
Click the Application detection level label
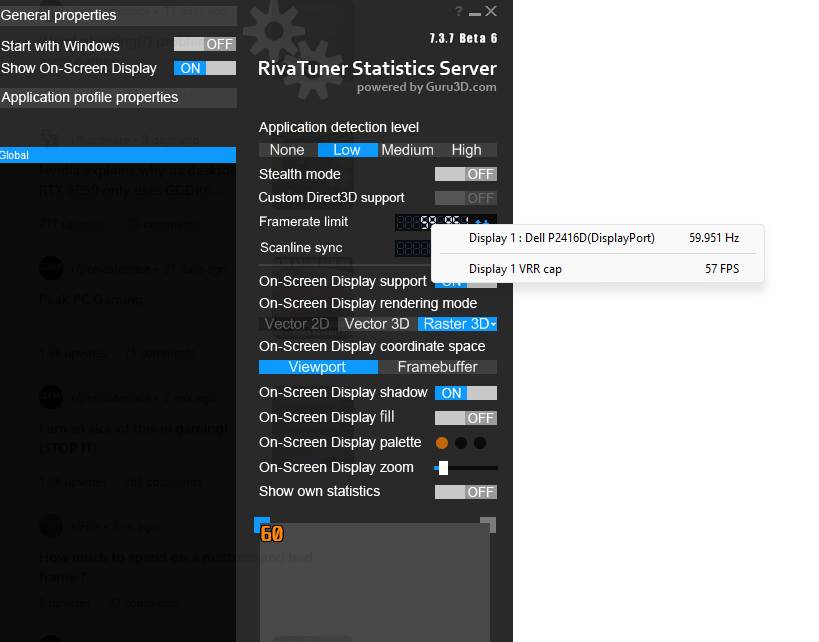tap(339, 127)
